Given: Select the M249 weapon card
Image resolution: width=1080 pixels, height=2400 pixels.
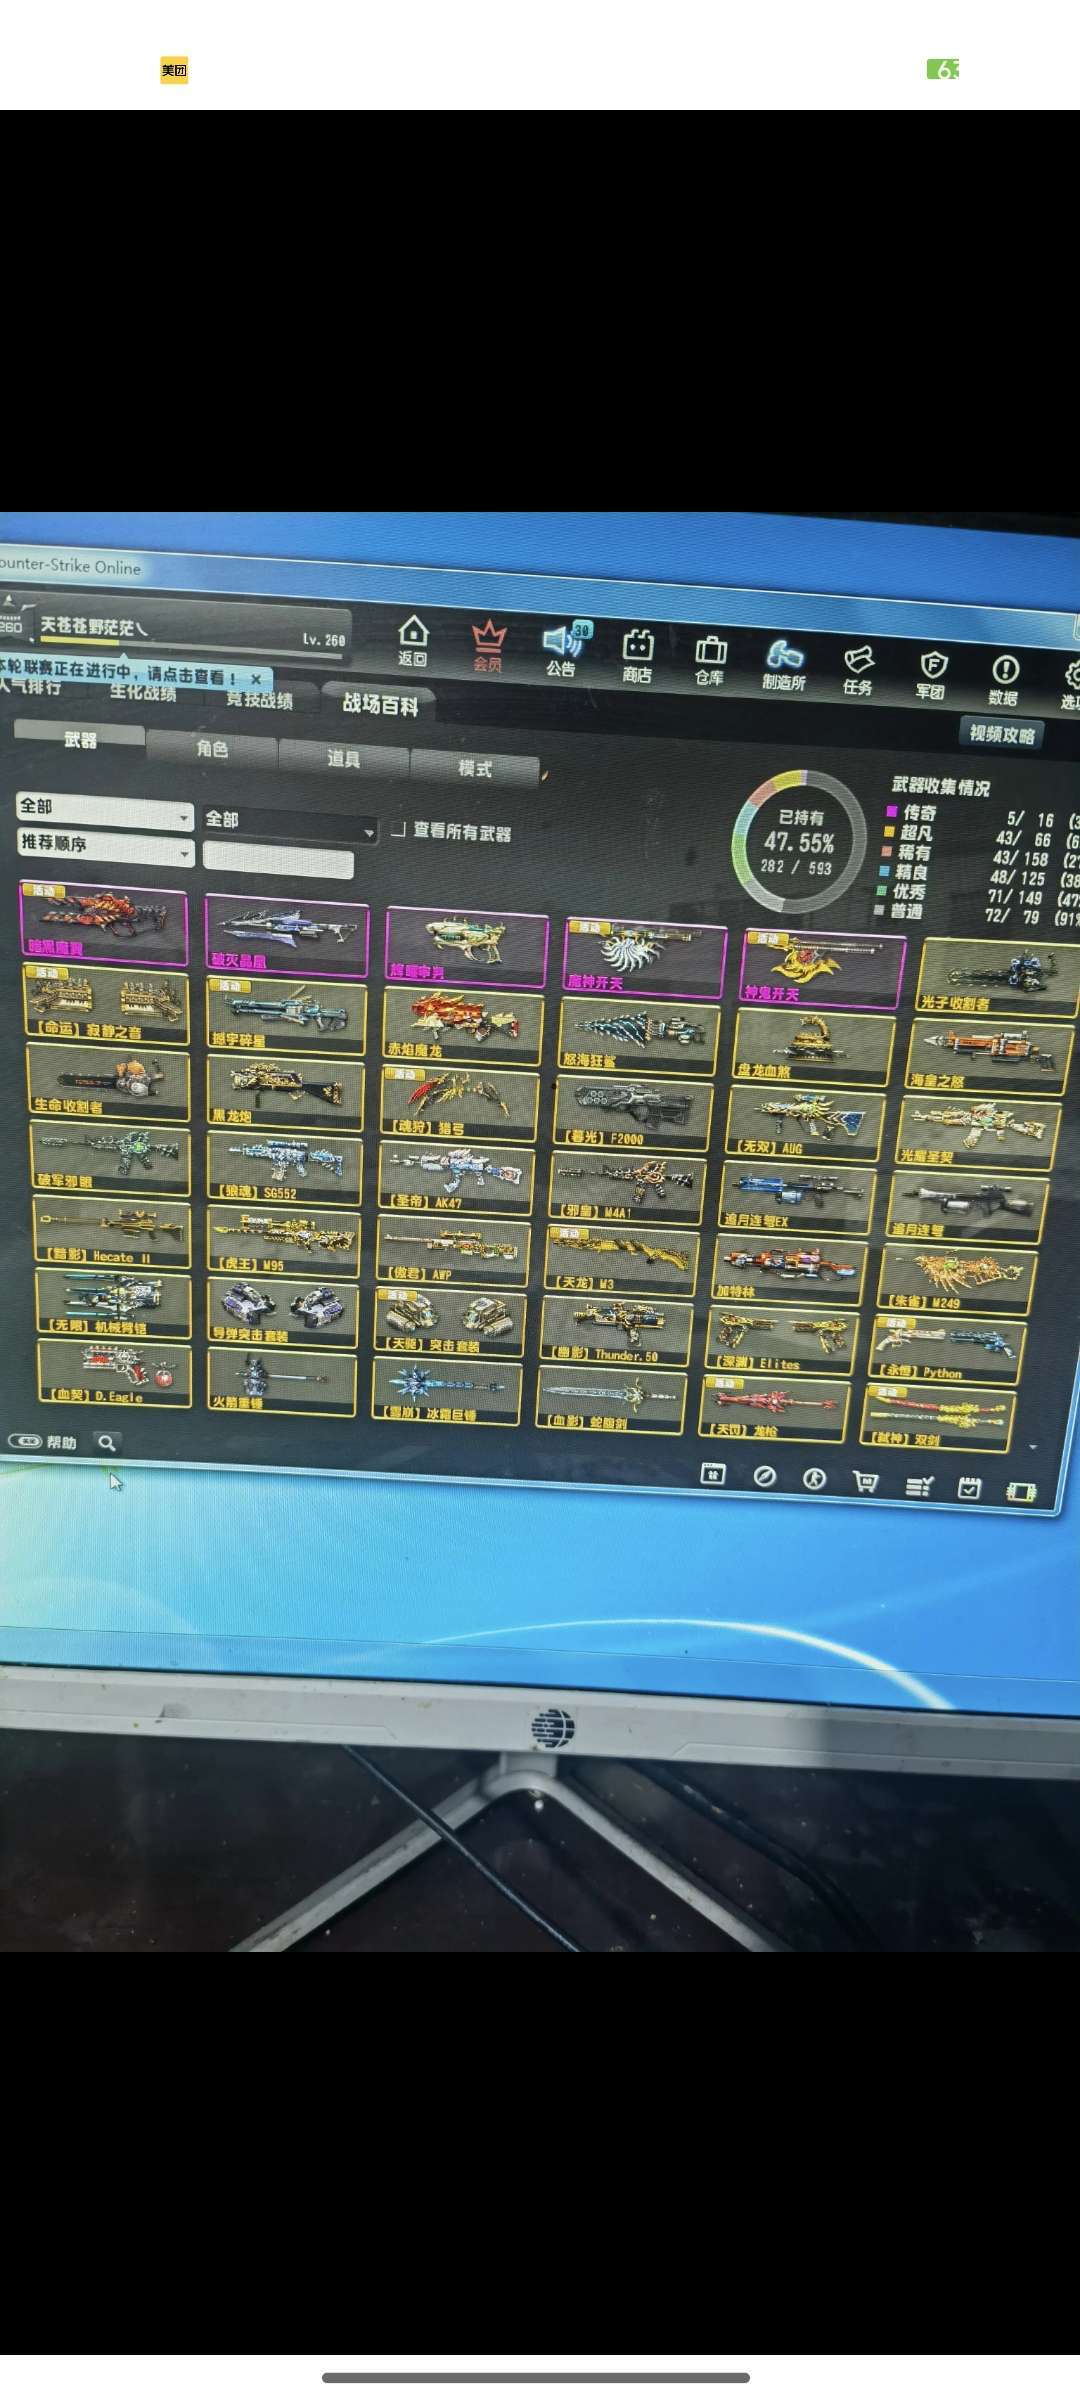Looking at the screenshot, I should (x=958, y=1280).
